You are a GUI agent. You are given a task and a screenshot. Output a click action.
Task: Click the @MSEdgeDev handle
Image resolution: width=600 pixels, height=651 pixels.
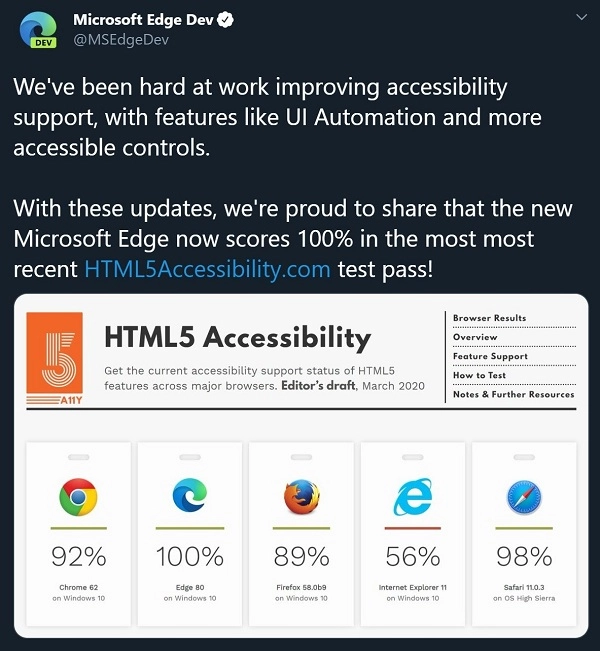(121, 40)
